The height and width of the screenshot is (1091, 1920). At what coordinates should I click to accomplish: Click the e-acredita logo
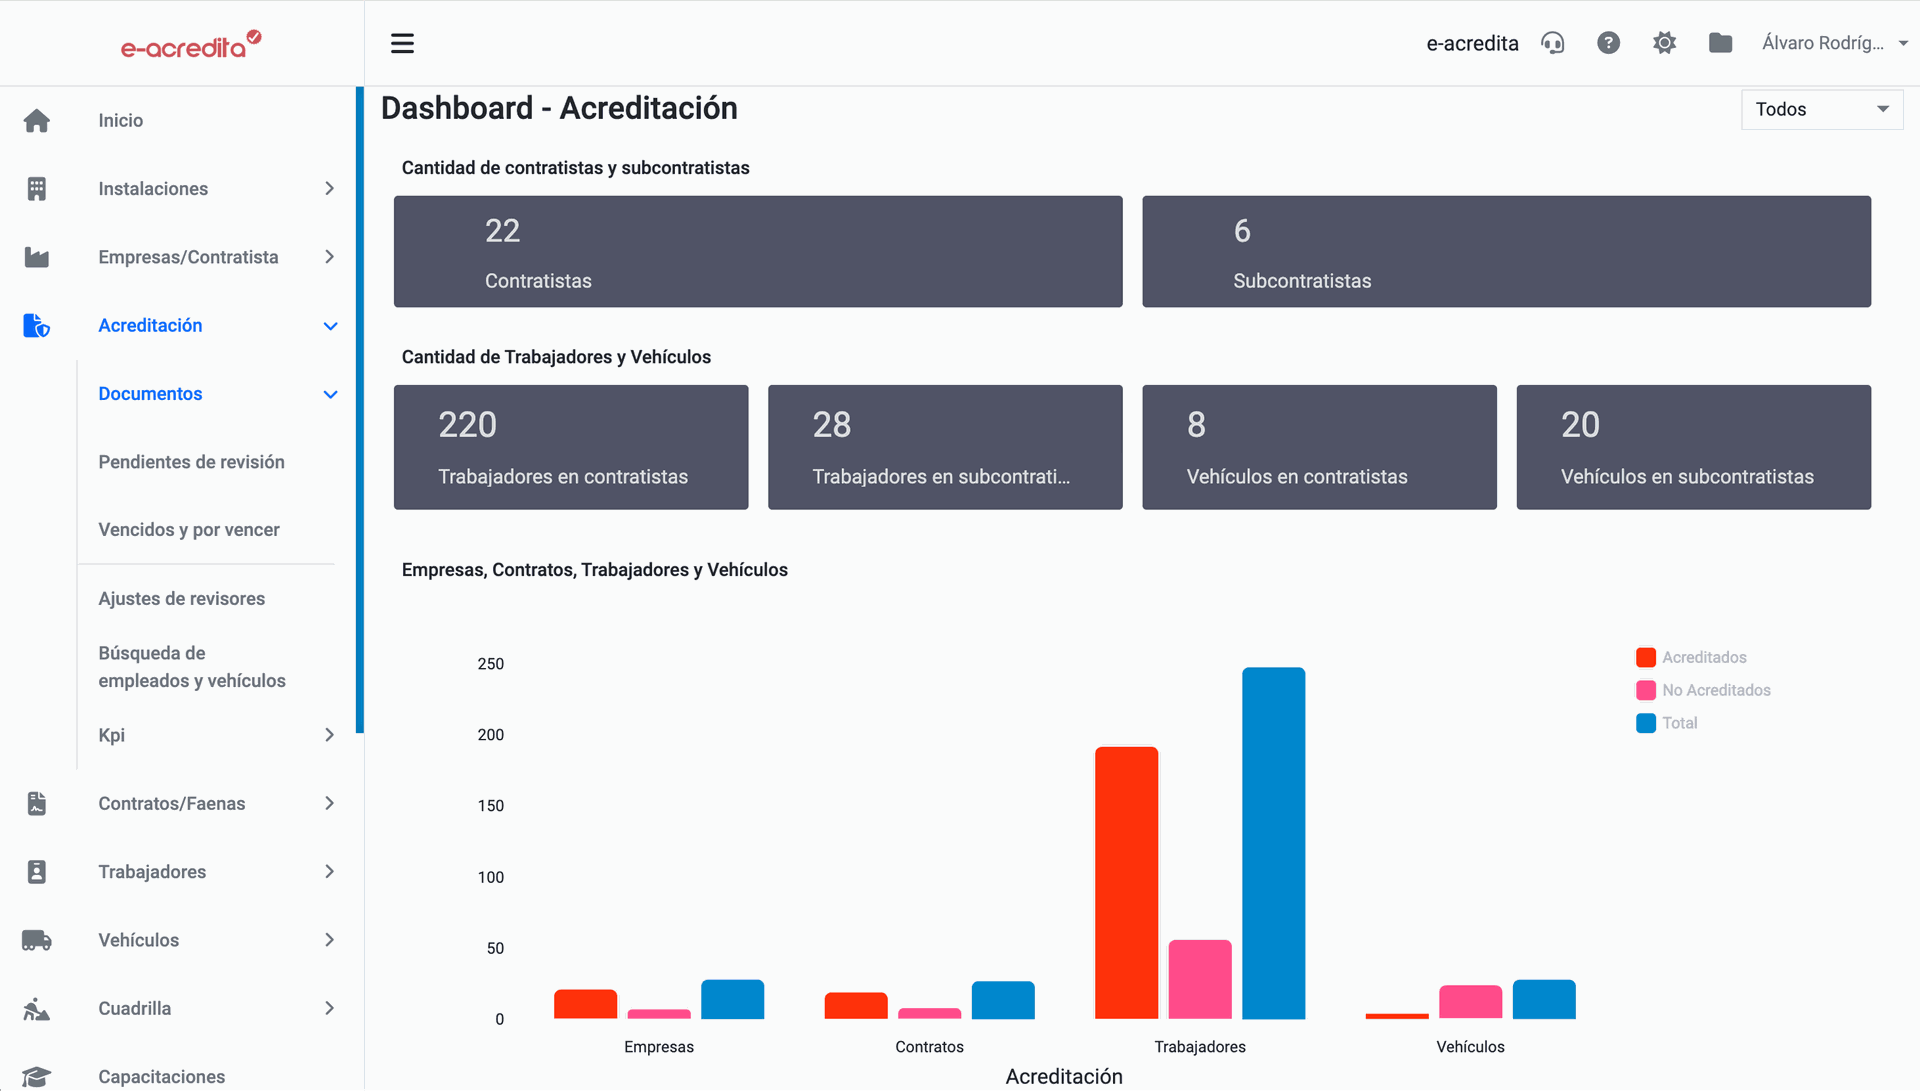(190, 45)
